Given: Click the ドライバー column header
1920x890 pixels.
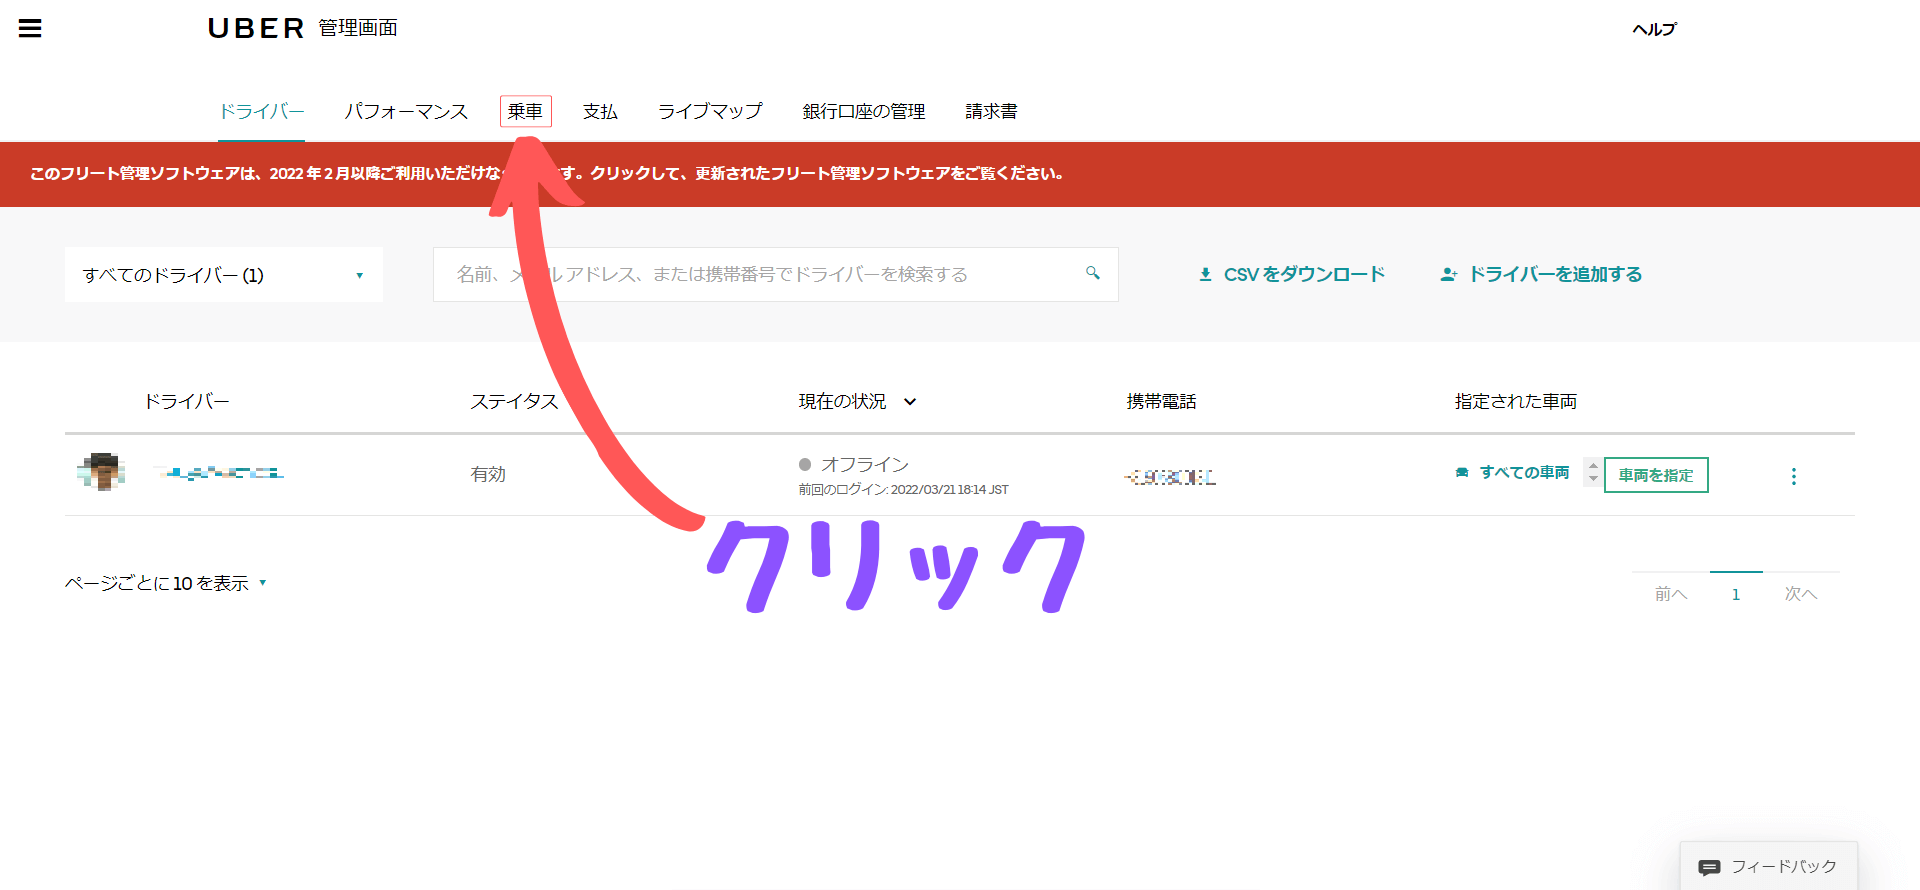Looking at the screenshot, I should (x=187, y=401).
